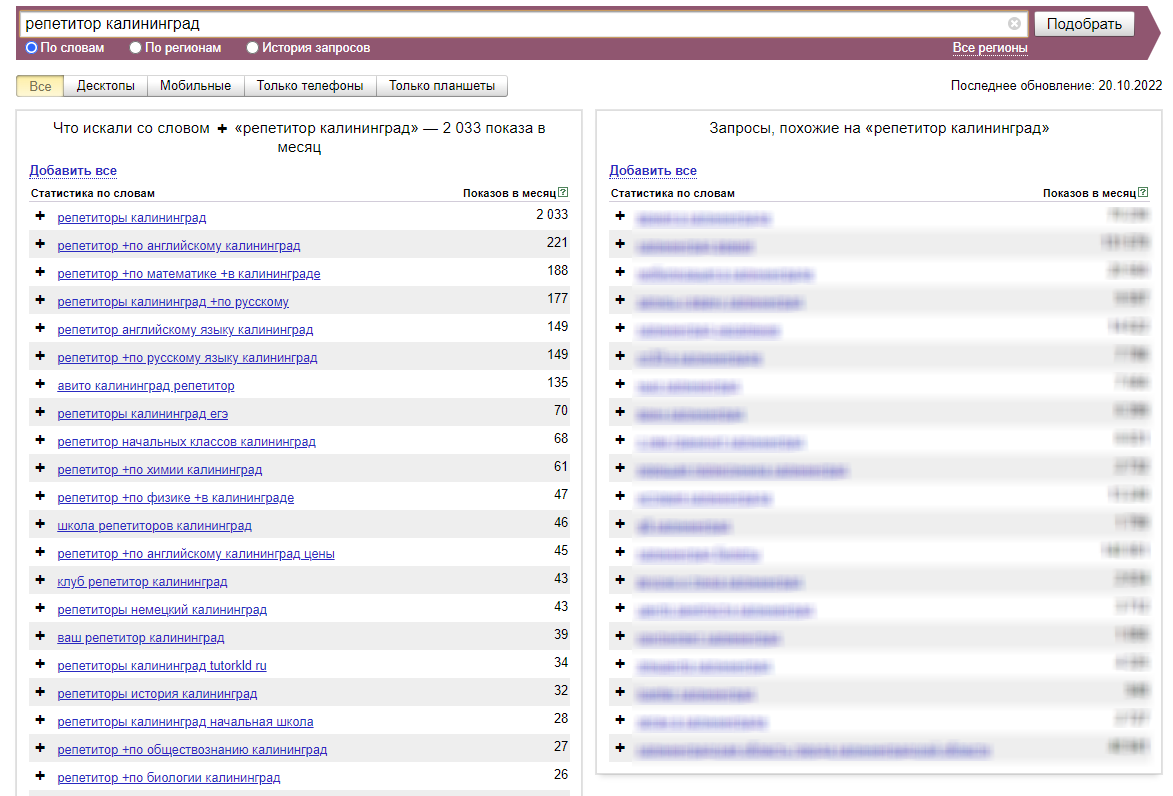1173x796 pixels.
Task: Clear the search field with the X icon
Action: [x=1014, y=24]
